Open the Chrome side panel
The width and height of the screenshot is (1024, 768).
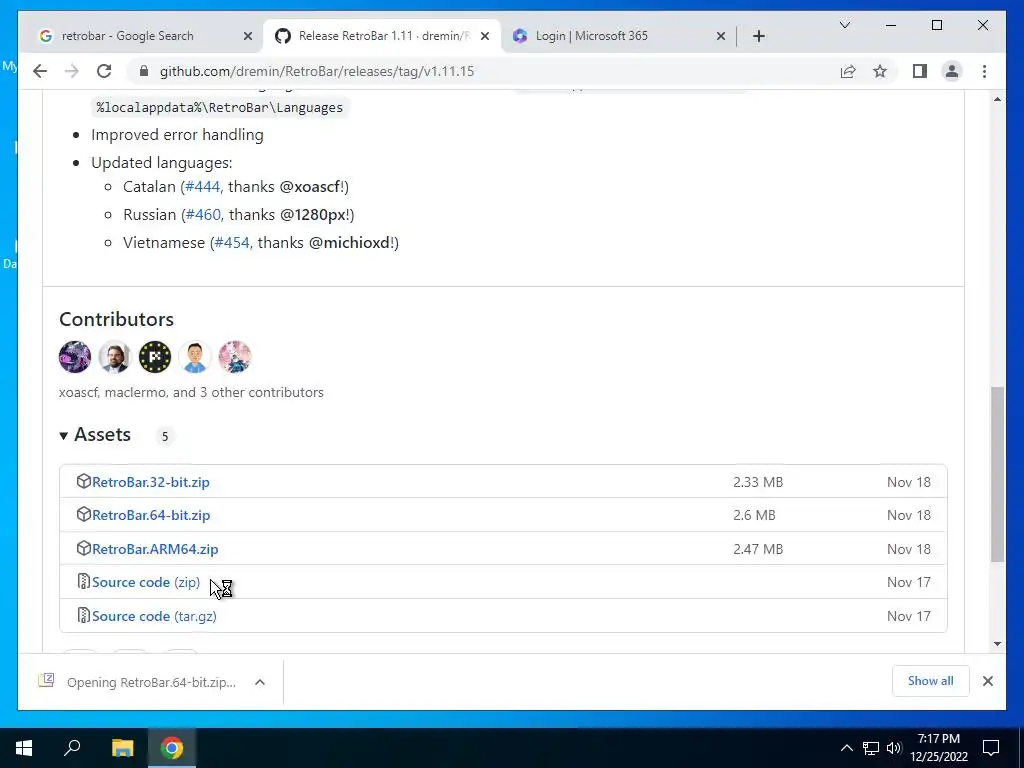920,71
